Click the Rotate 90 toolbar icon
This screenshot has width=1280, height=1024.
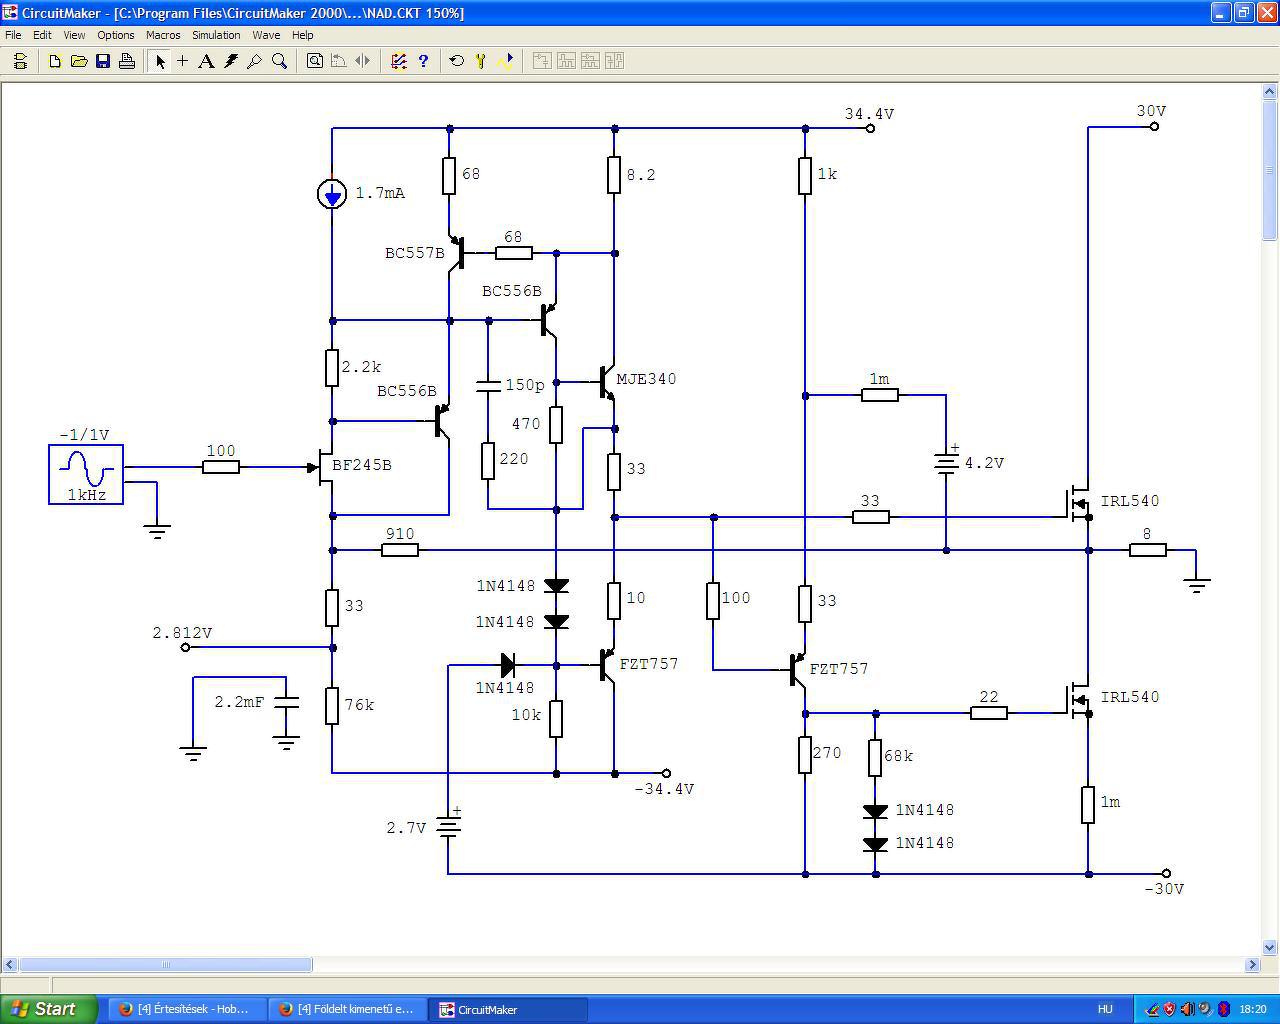click(339, 61)
